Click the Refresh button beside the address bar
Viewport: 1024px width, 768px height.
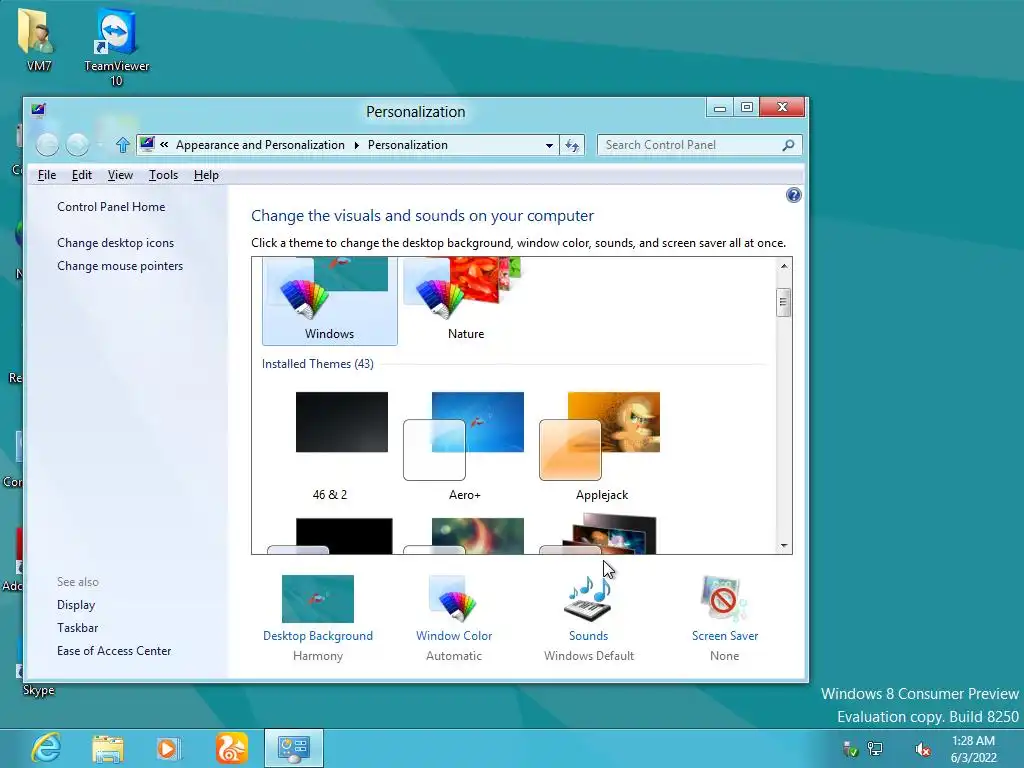coord(572,145)
